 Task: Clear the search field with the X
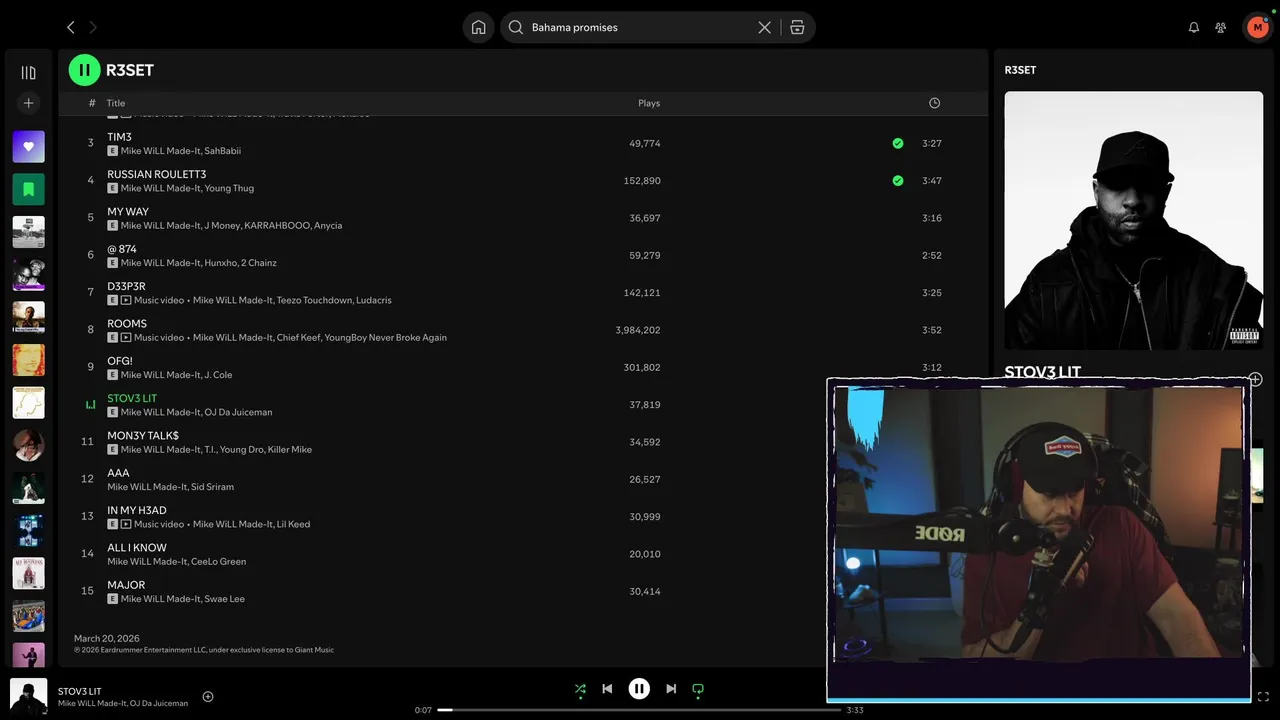pos(765,27)
